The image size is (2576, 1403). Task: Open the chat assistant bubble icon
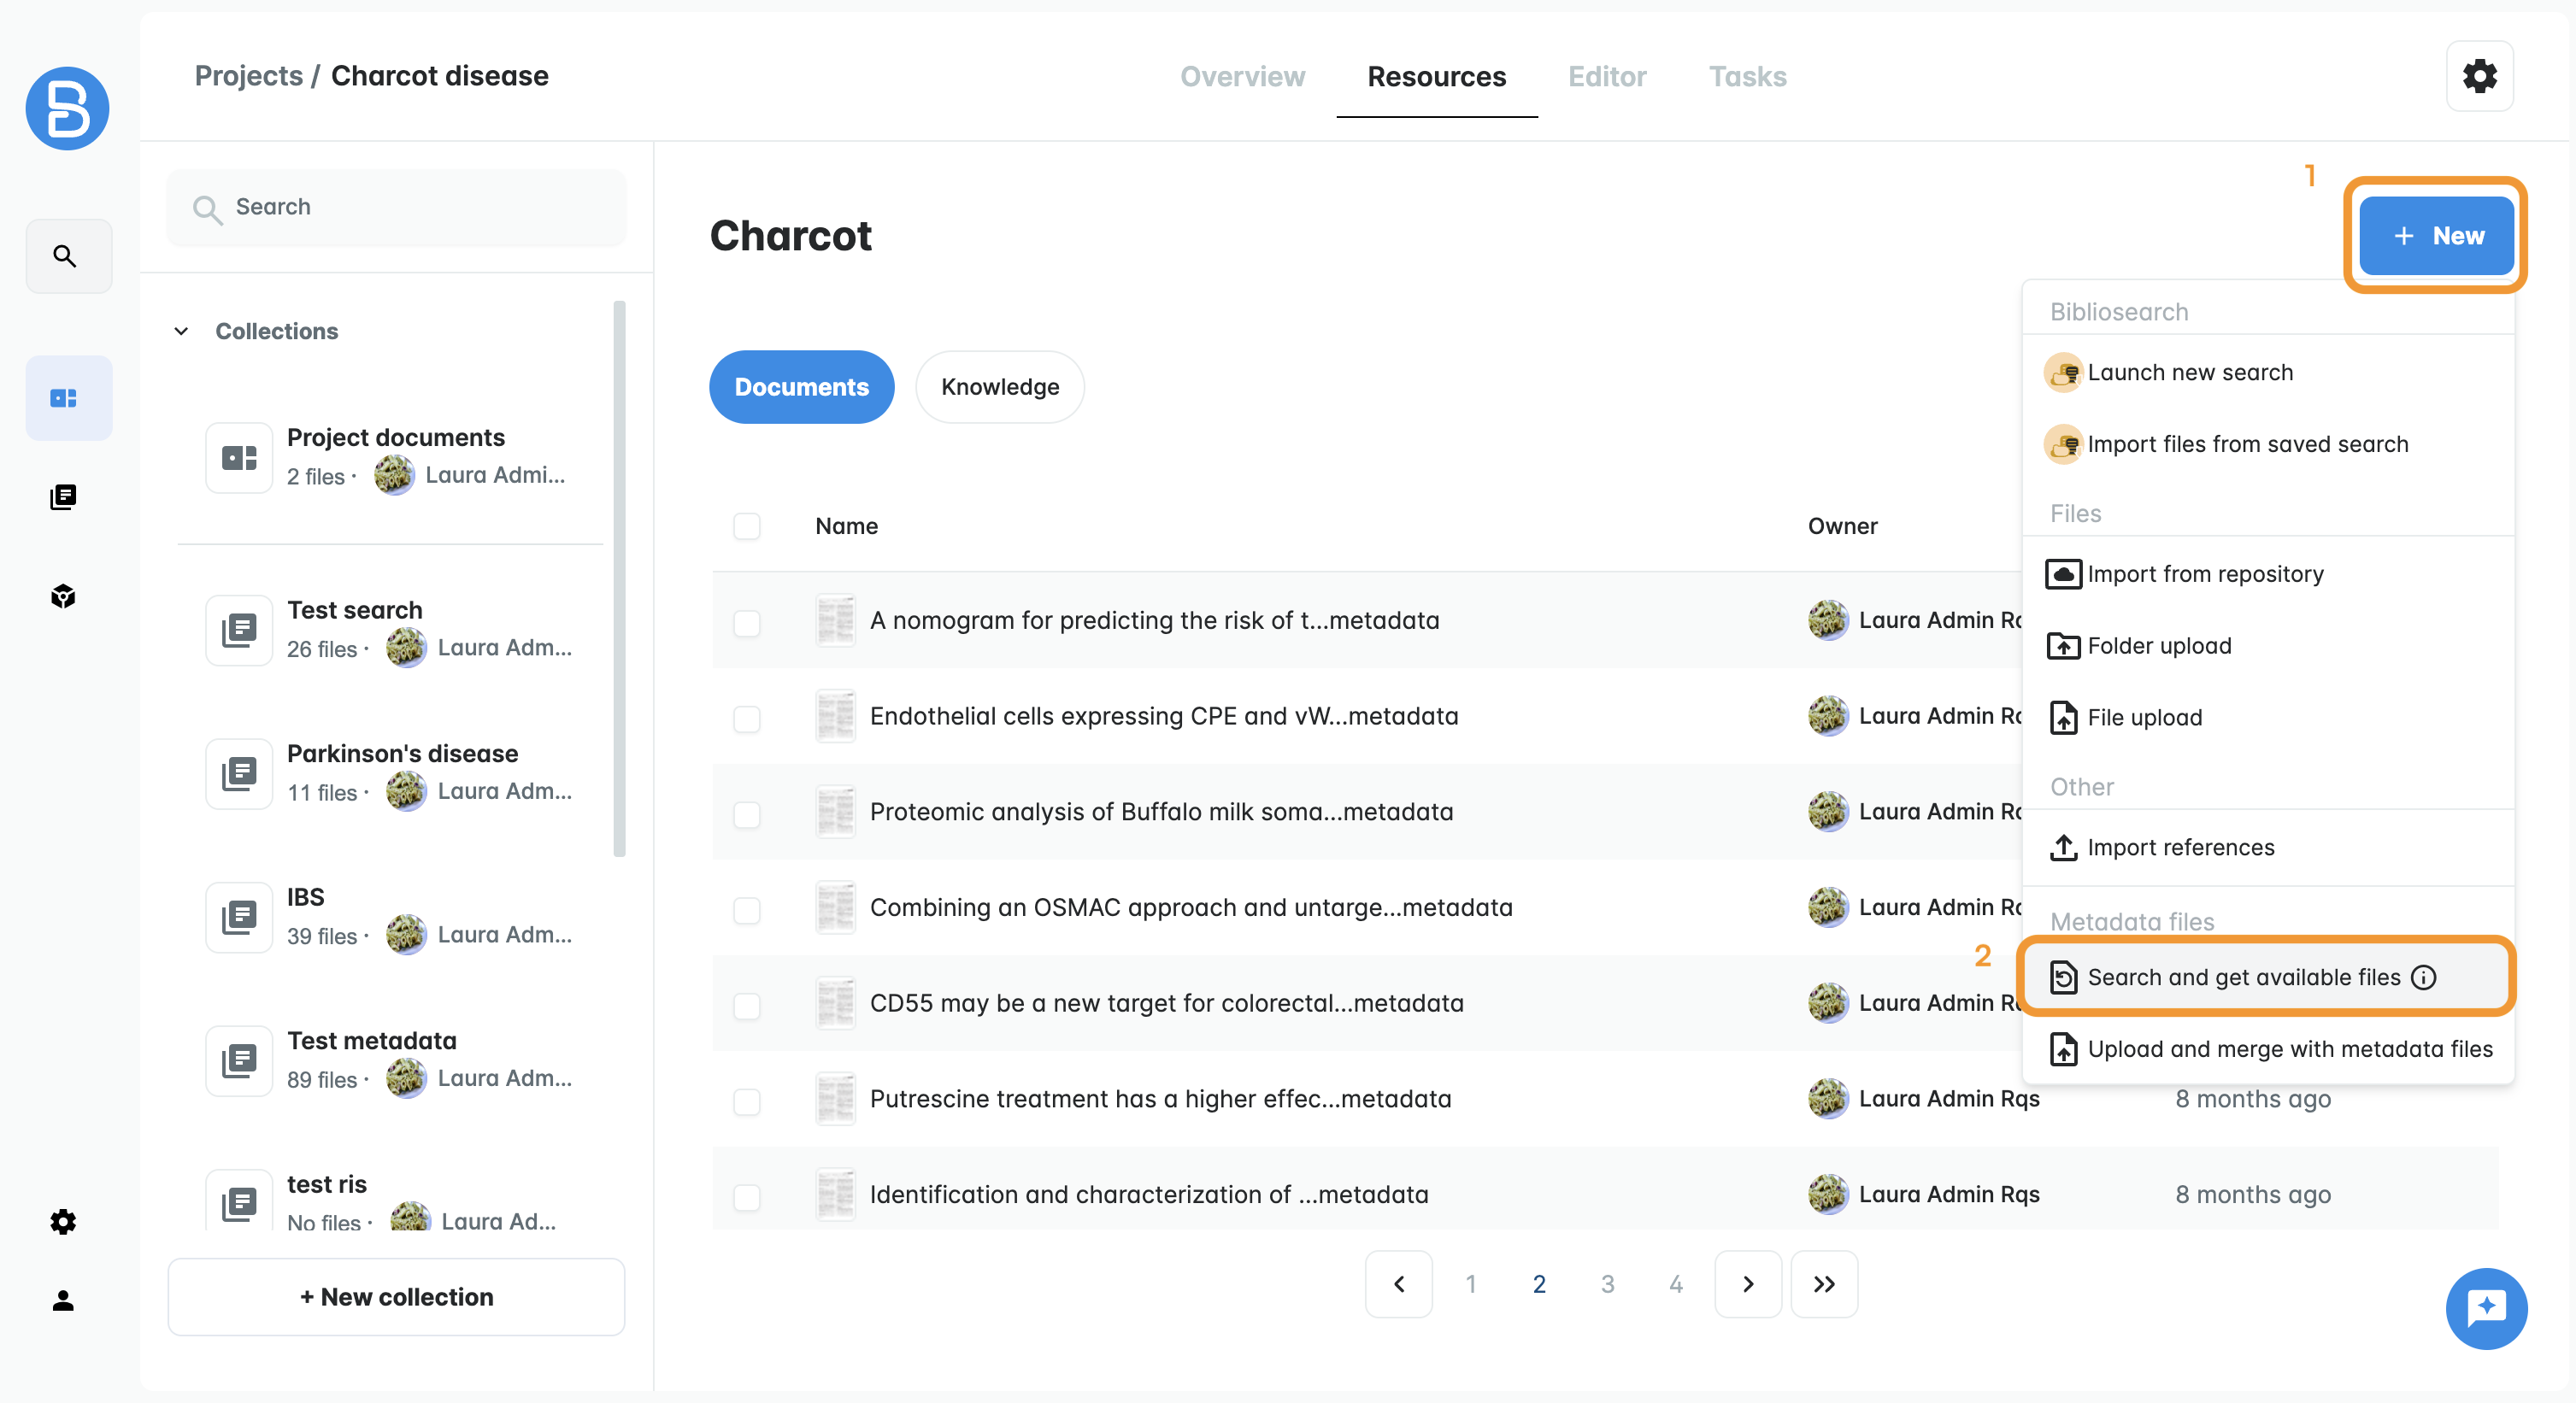click(2485, 1307)
